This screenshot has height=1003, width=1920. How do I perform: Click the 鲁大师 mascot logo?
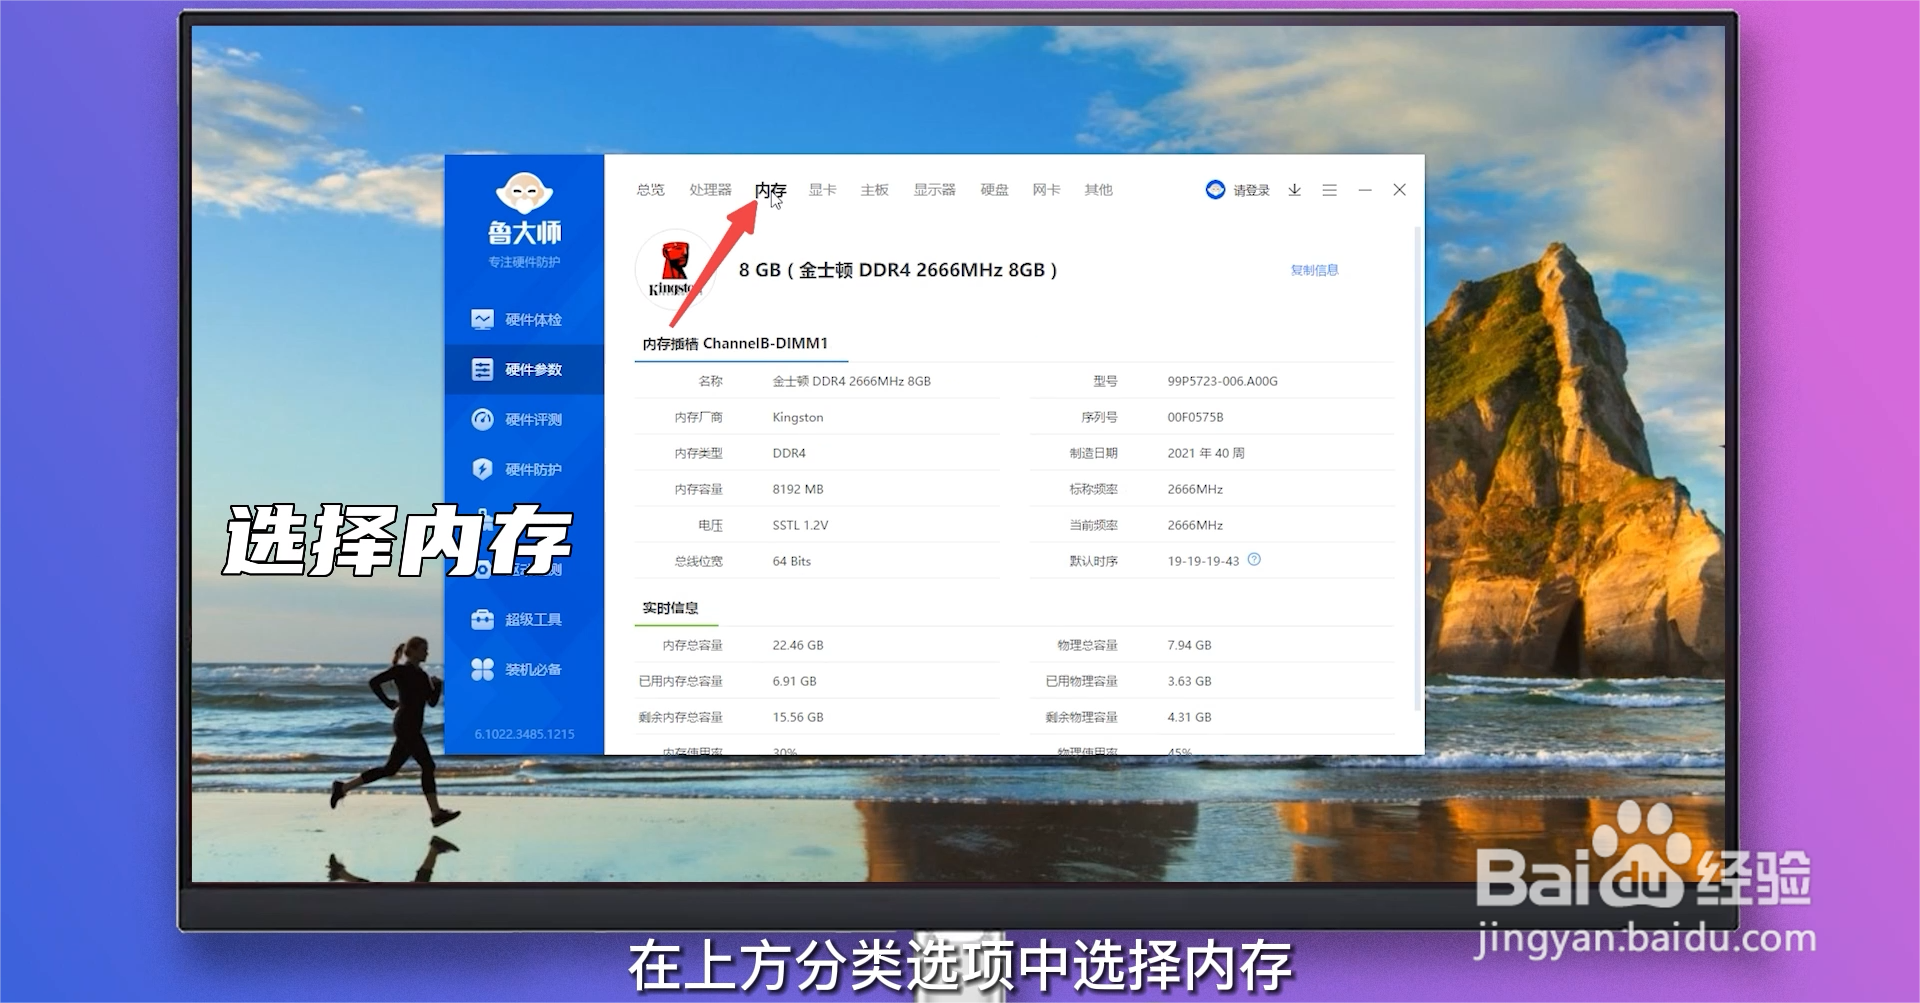(524, 194)
